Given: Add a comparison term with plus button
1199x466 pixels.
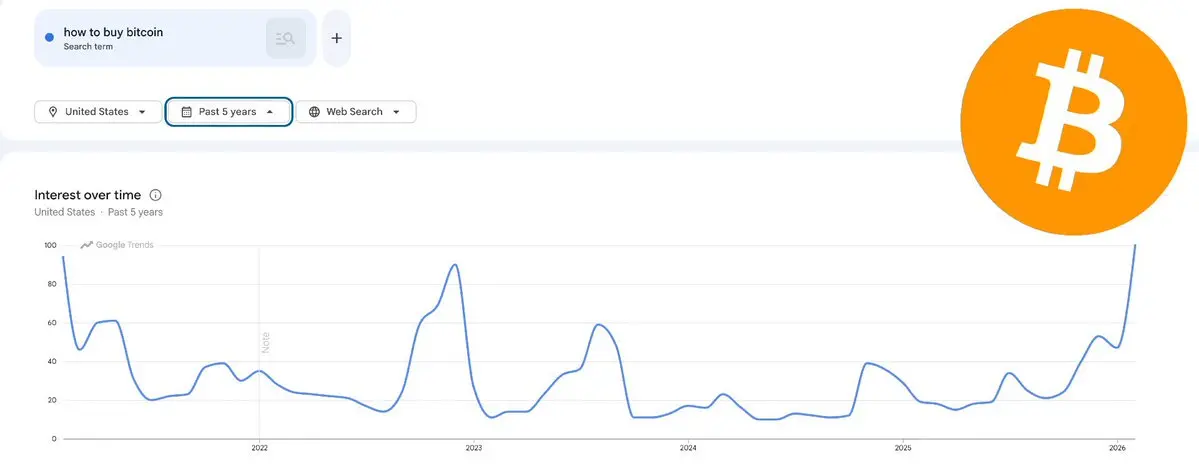Looking at the screenshot, I should click(336, 38).
